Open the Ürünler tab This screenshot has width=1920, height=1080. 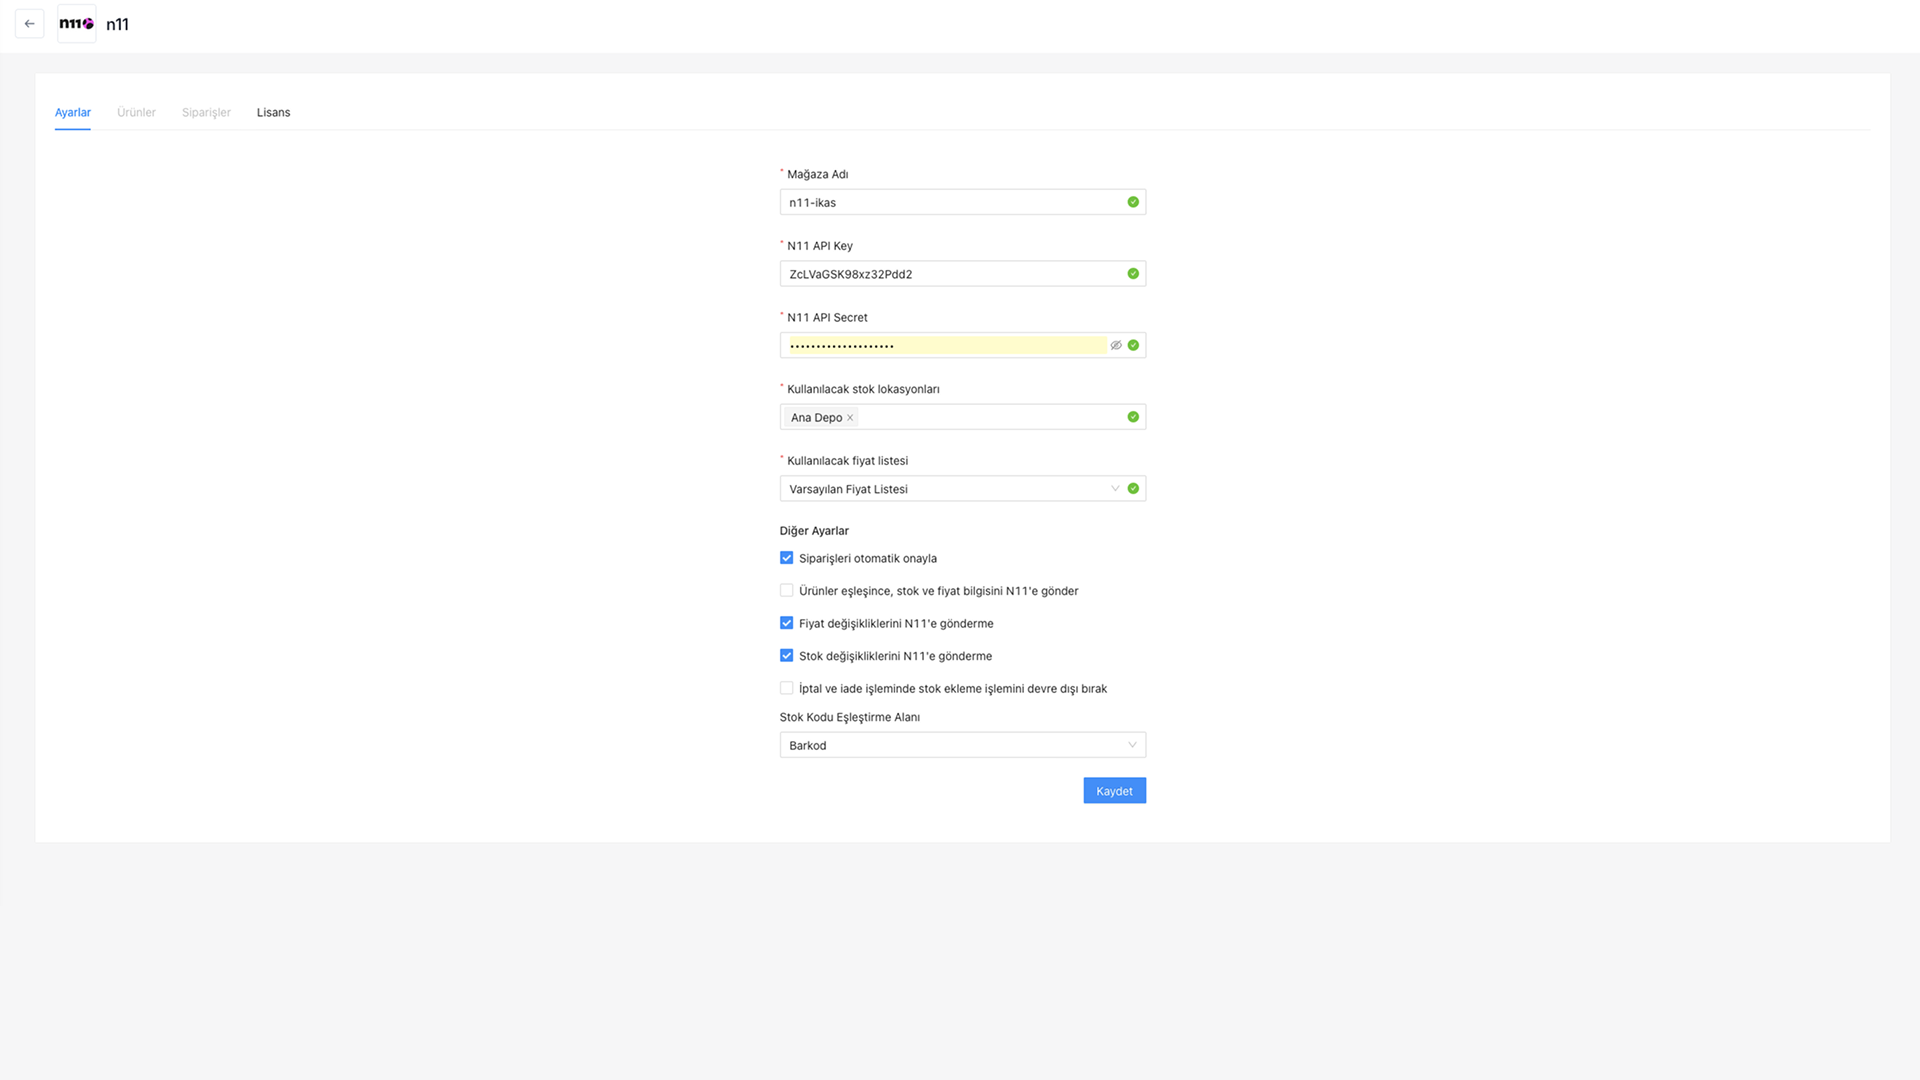136,112
